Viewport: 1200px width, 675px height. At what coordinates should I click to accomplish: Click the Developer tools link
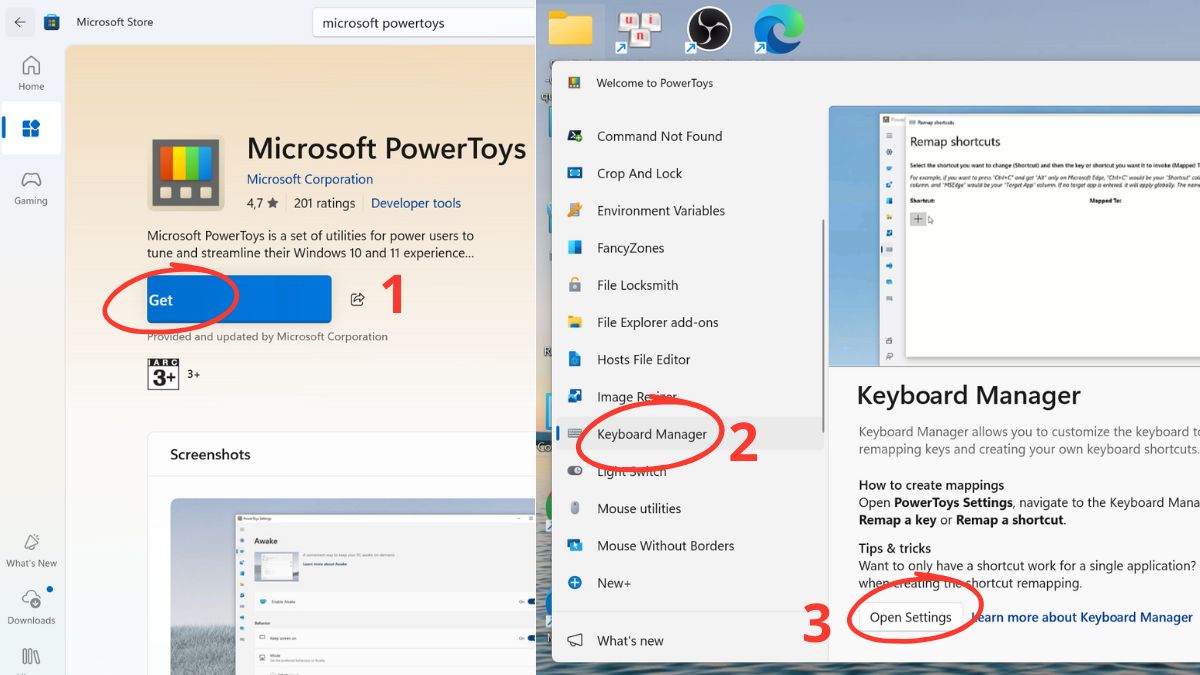pos(415,203)
